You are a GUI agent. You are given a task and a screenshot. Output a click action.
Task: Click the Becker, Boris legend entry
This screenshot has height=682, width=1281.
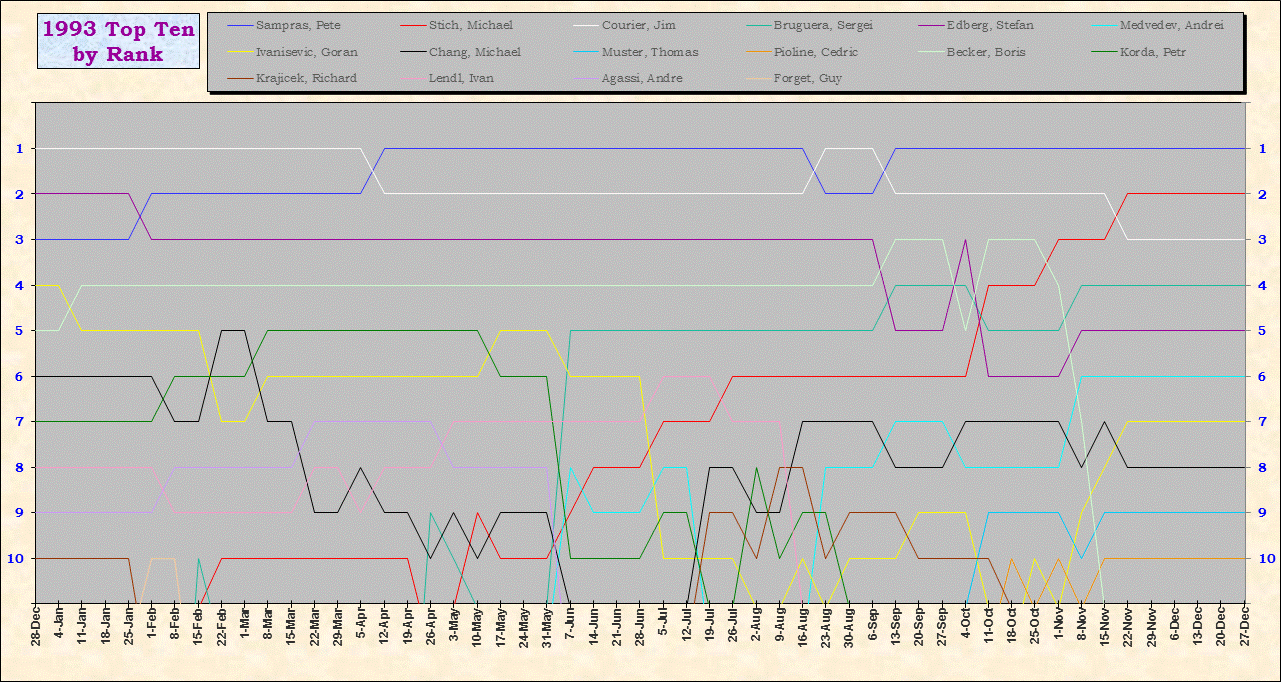[985, 52]
